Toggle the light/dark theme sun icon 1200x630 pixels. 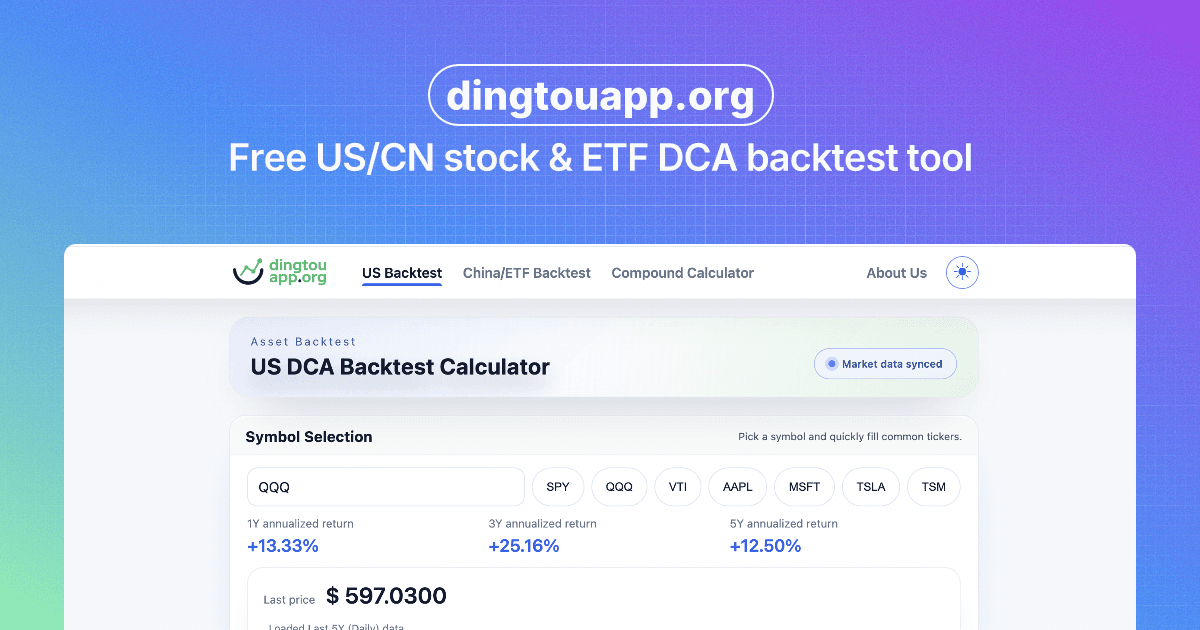961,272
